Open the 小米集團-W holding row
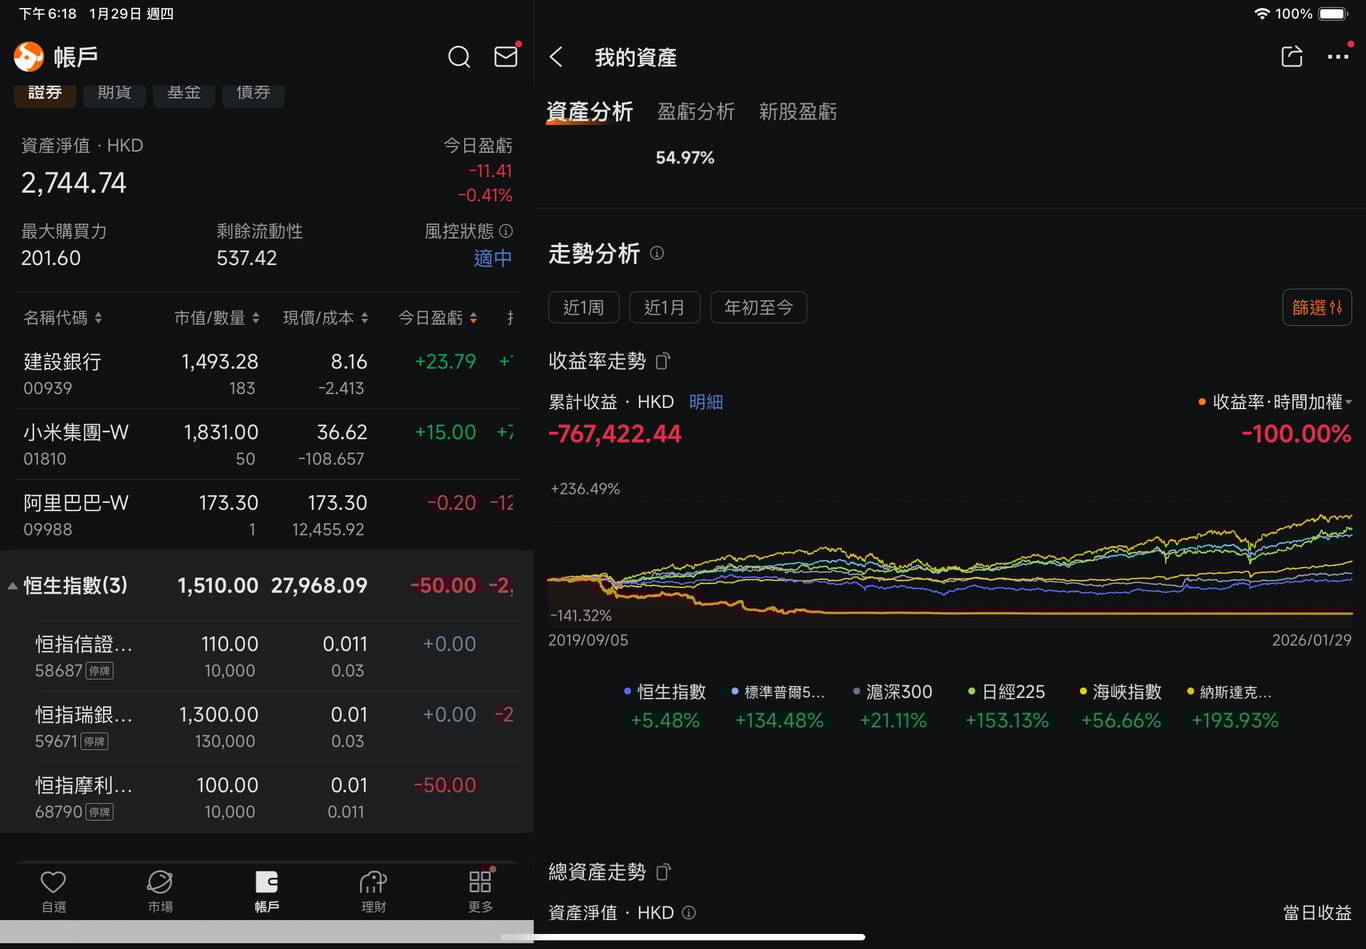The image size is (1366, 949). point(267,445)
